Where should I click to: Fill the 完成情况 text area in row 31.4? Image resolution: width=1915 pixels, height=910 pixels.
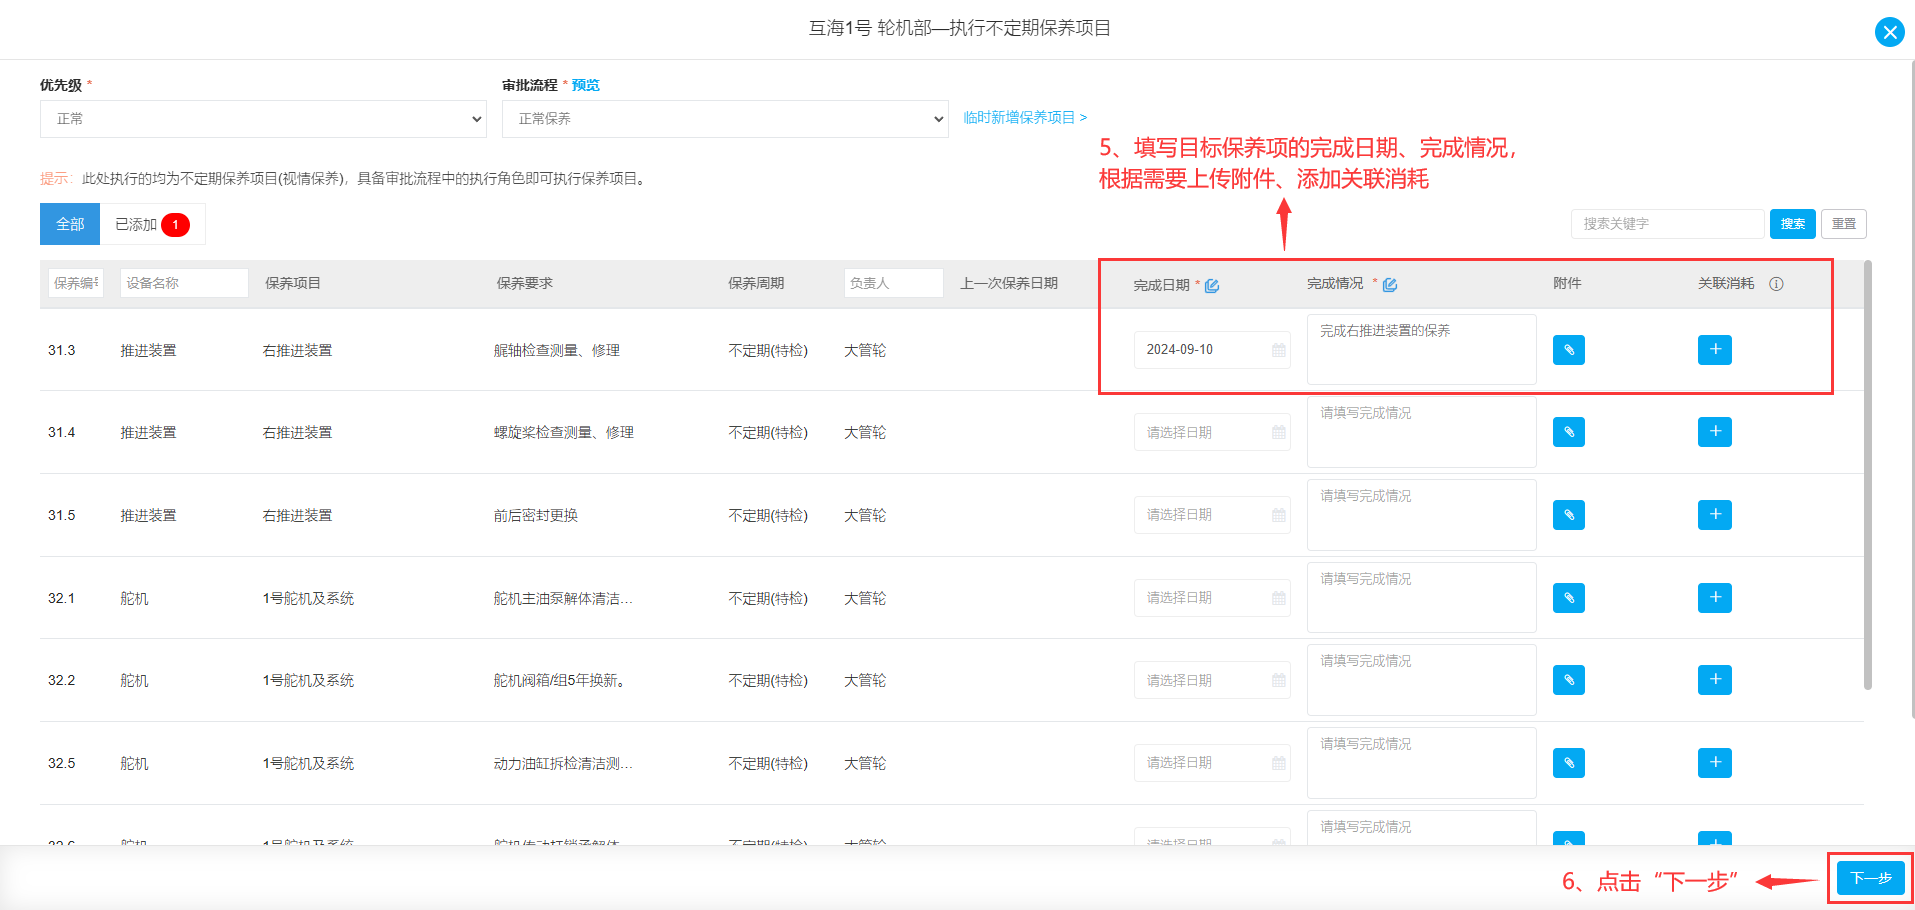(x=1421, y=432)
